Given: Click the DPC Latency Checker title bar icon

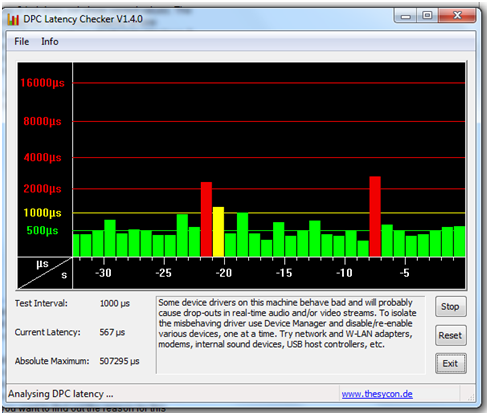Looking at the screenshot, I should [13, 19].
